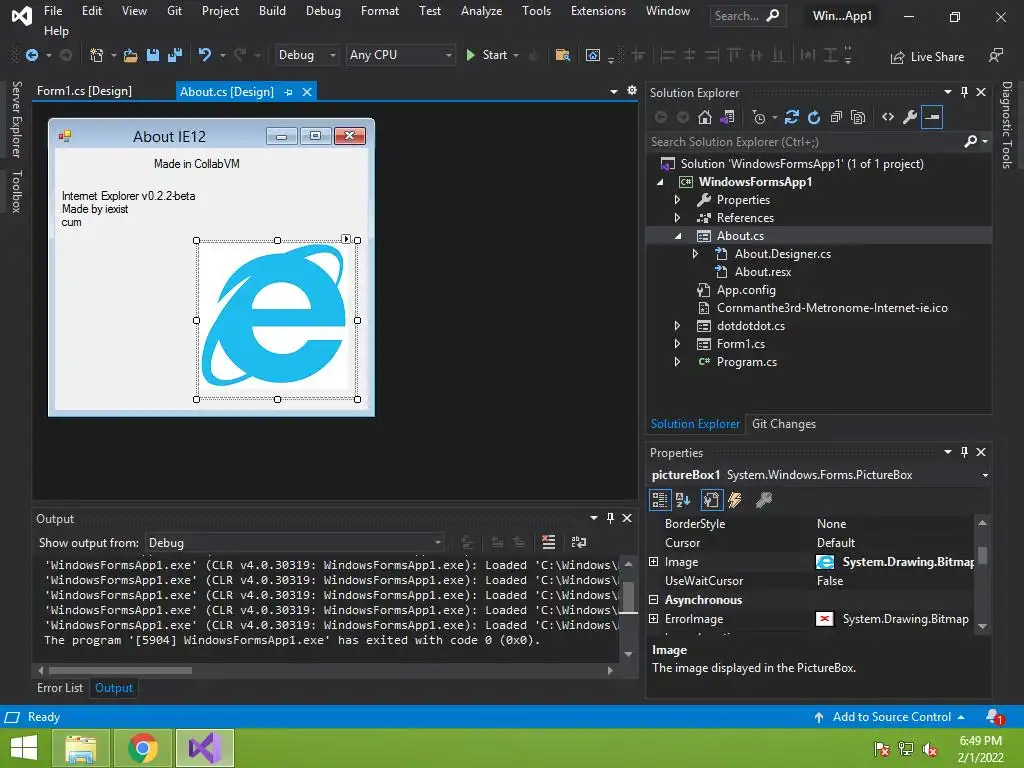Open File Explorer from the taskbar
This screenshot has width=1024, height=768.
click(80, 748)
